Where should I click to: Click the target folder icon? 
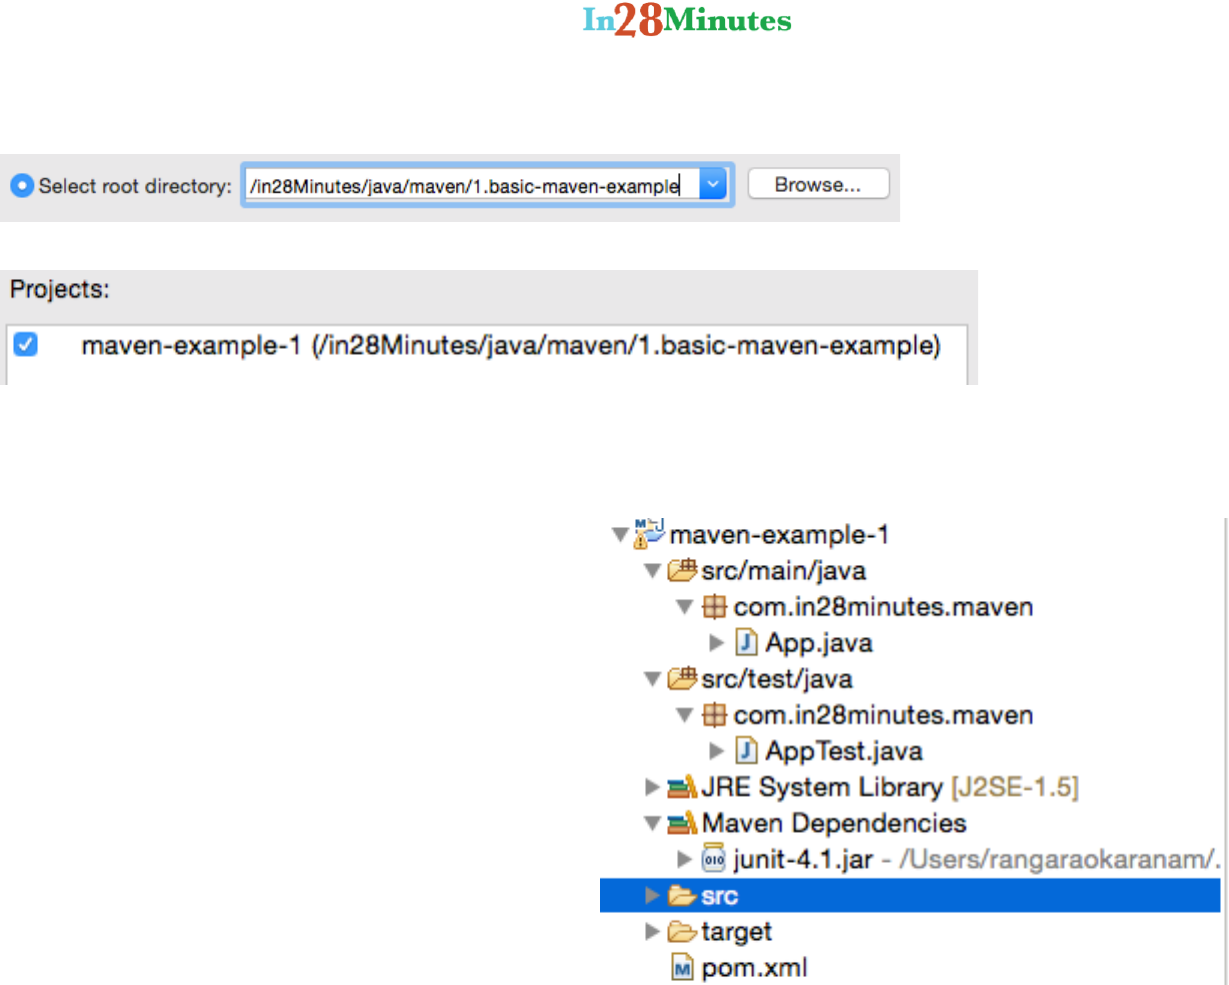(682, 931)
